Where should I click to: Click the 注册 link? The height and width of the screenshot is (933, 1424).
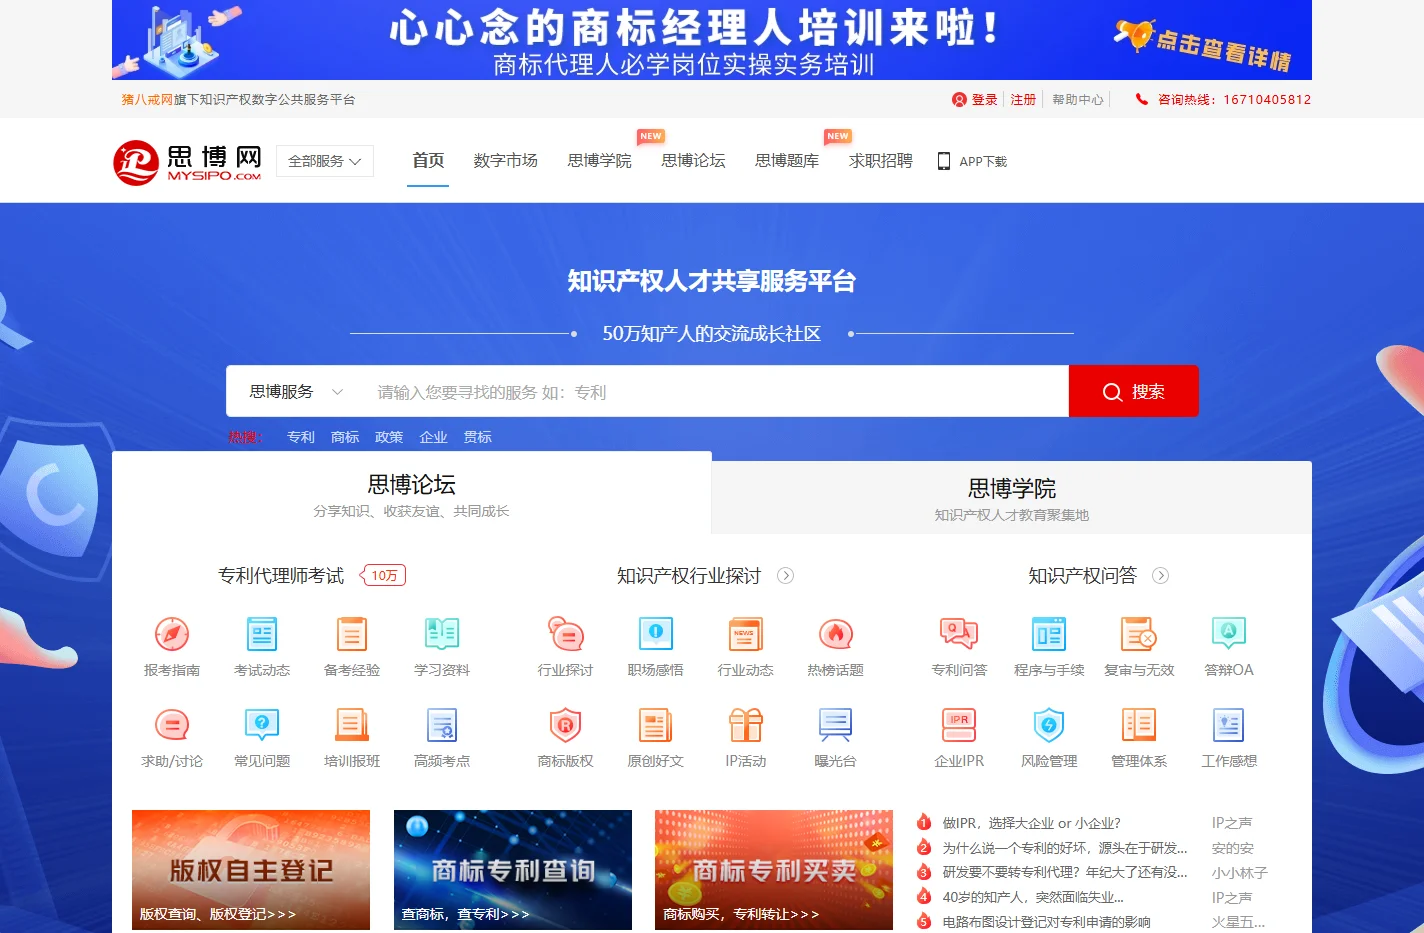point(1023,100)
